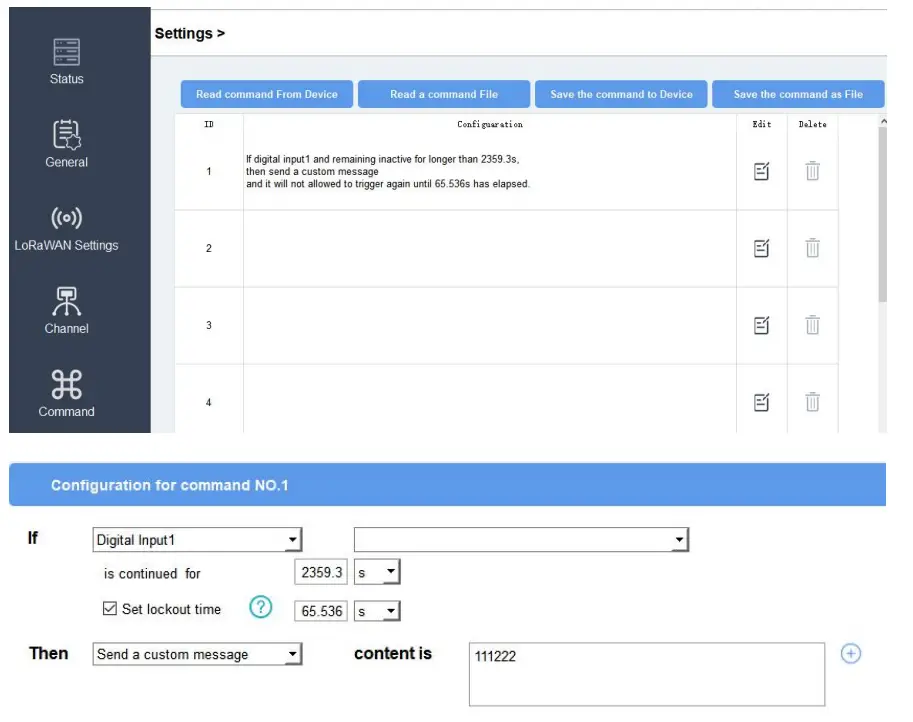Delete command ID 2 with the trash icon
Screen dimensions: 913x722
pos(812,247)
